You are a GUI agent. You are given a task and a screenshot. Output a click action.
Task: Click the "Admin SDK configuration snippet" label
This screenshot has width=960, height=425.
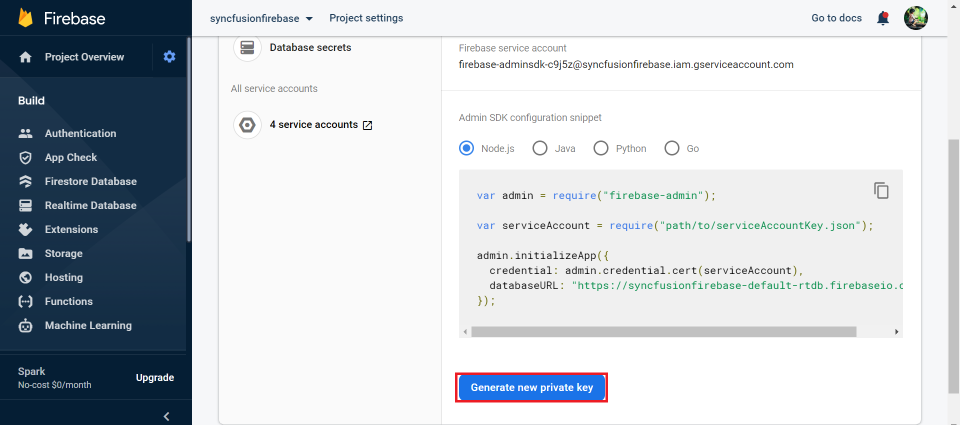[530, 117]
